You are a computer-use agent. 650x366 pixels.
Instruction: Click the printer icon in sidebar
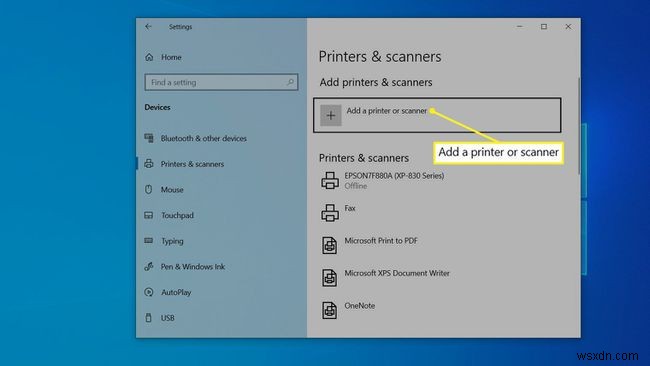click(149, 164)
